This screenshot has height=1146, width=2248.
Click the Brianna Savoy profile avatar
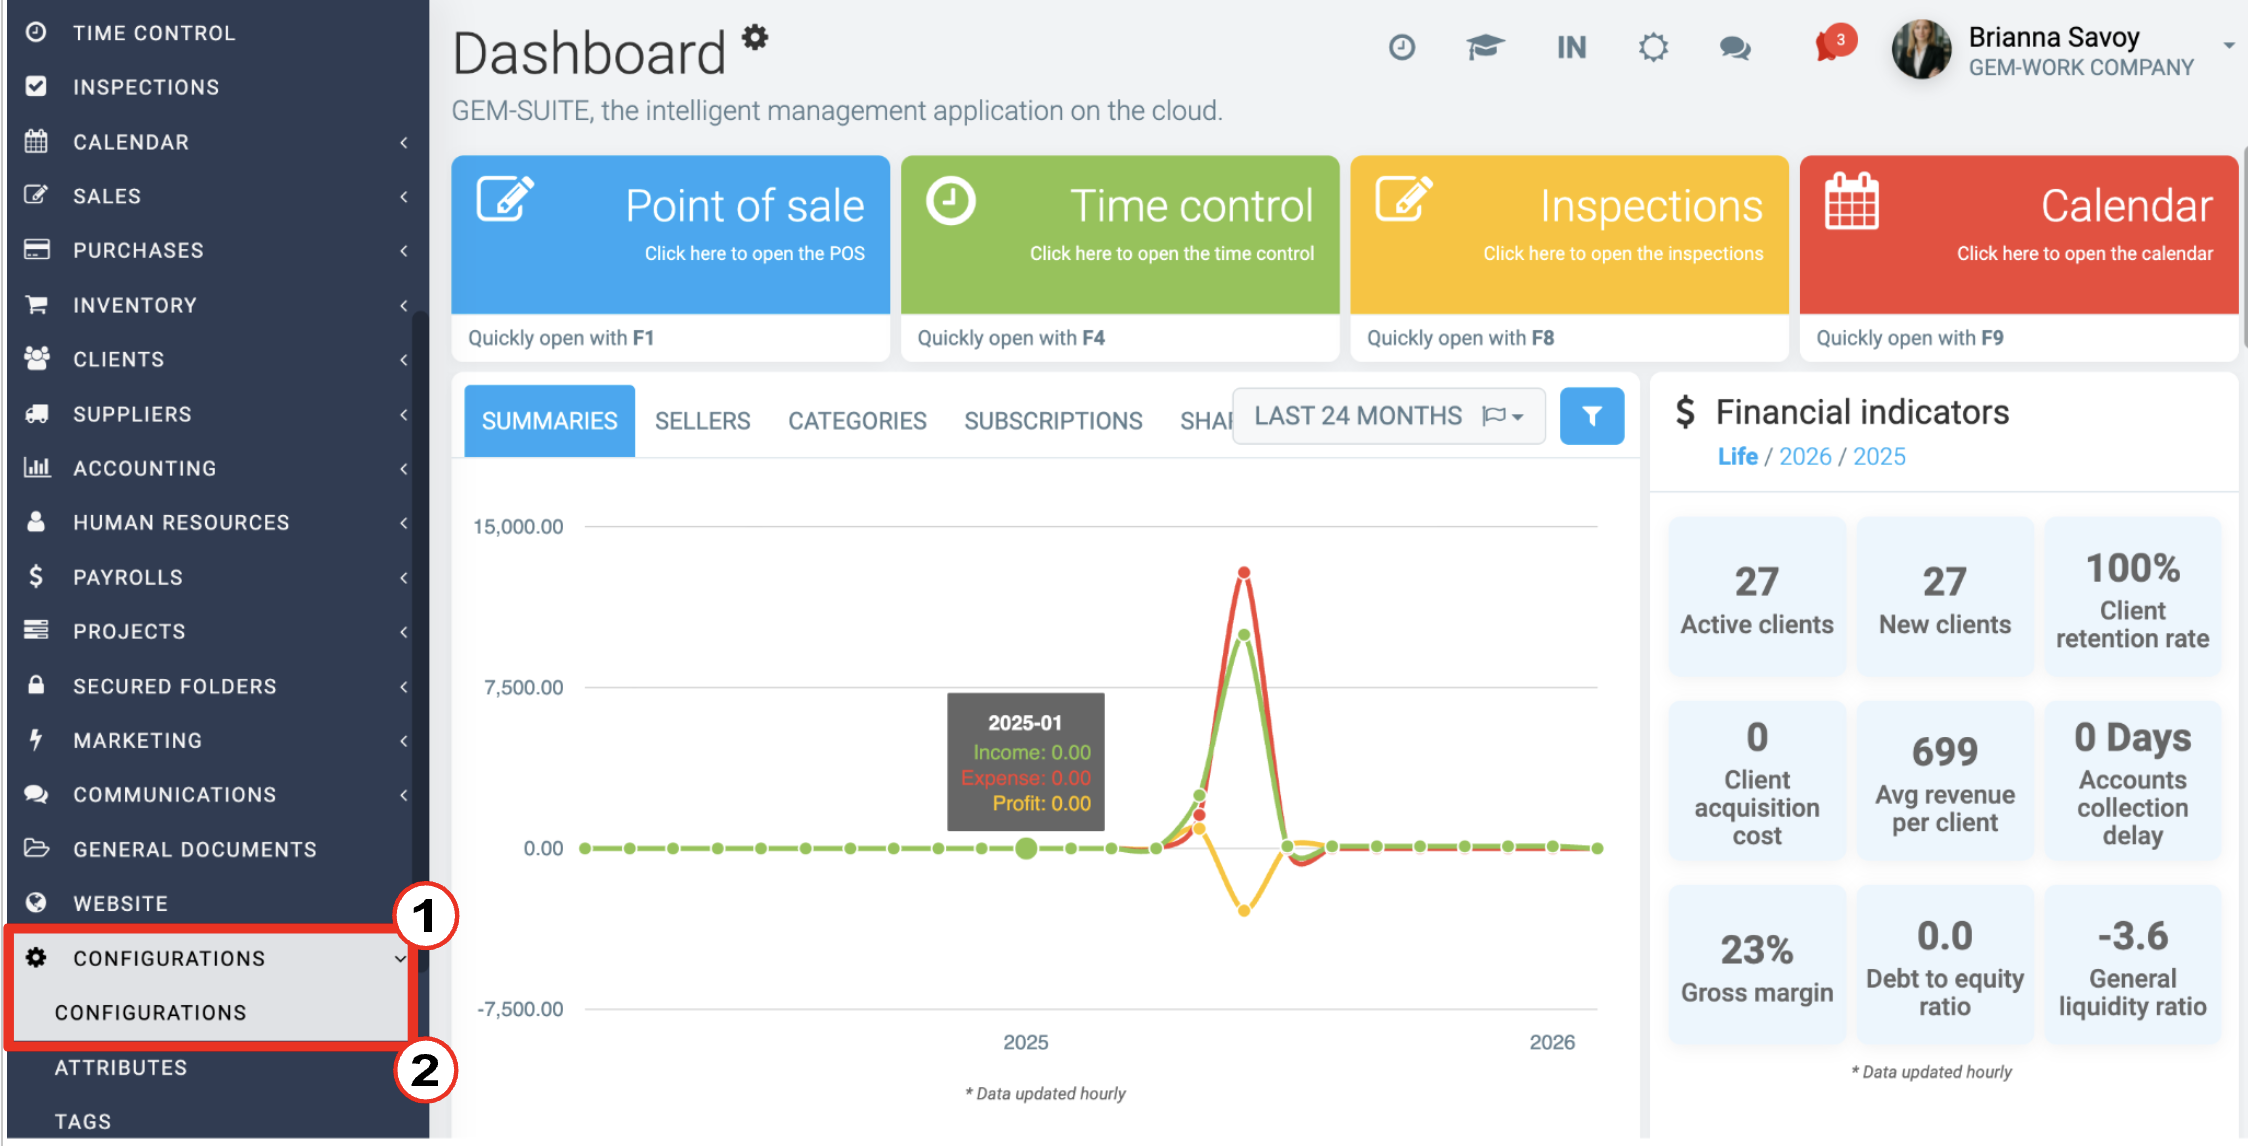pyautogui.click(x=1921, y=49)
